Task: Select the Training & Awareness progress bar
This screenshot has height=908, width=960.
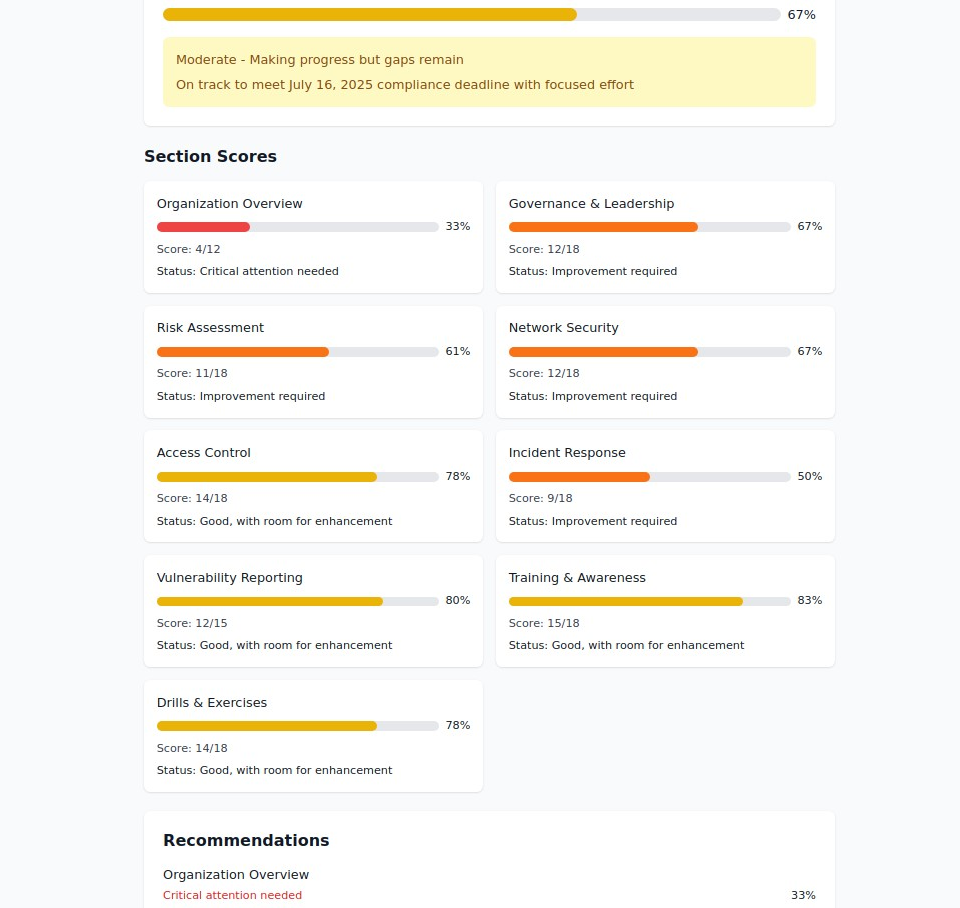Action: click(x=649, y=601)
